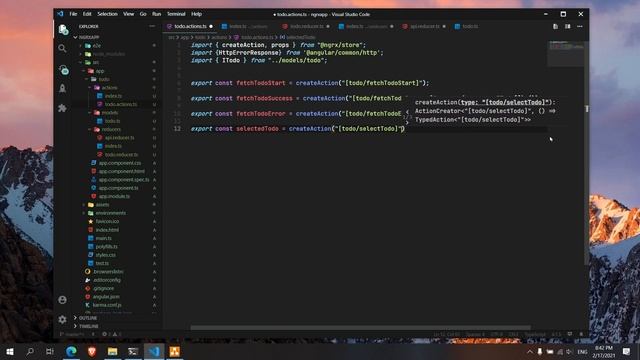Open the Accounts icon in activity bar
This screenshot has height=360, width=640.
[x=62, y=300]
